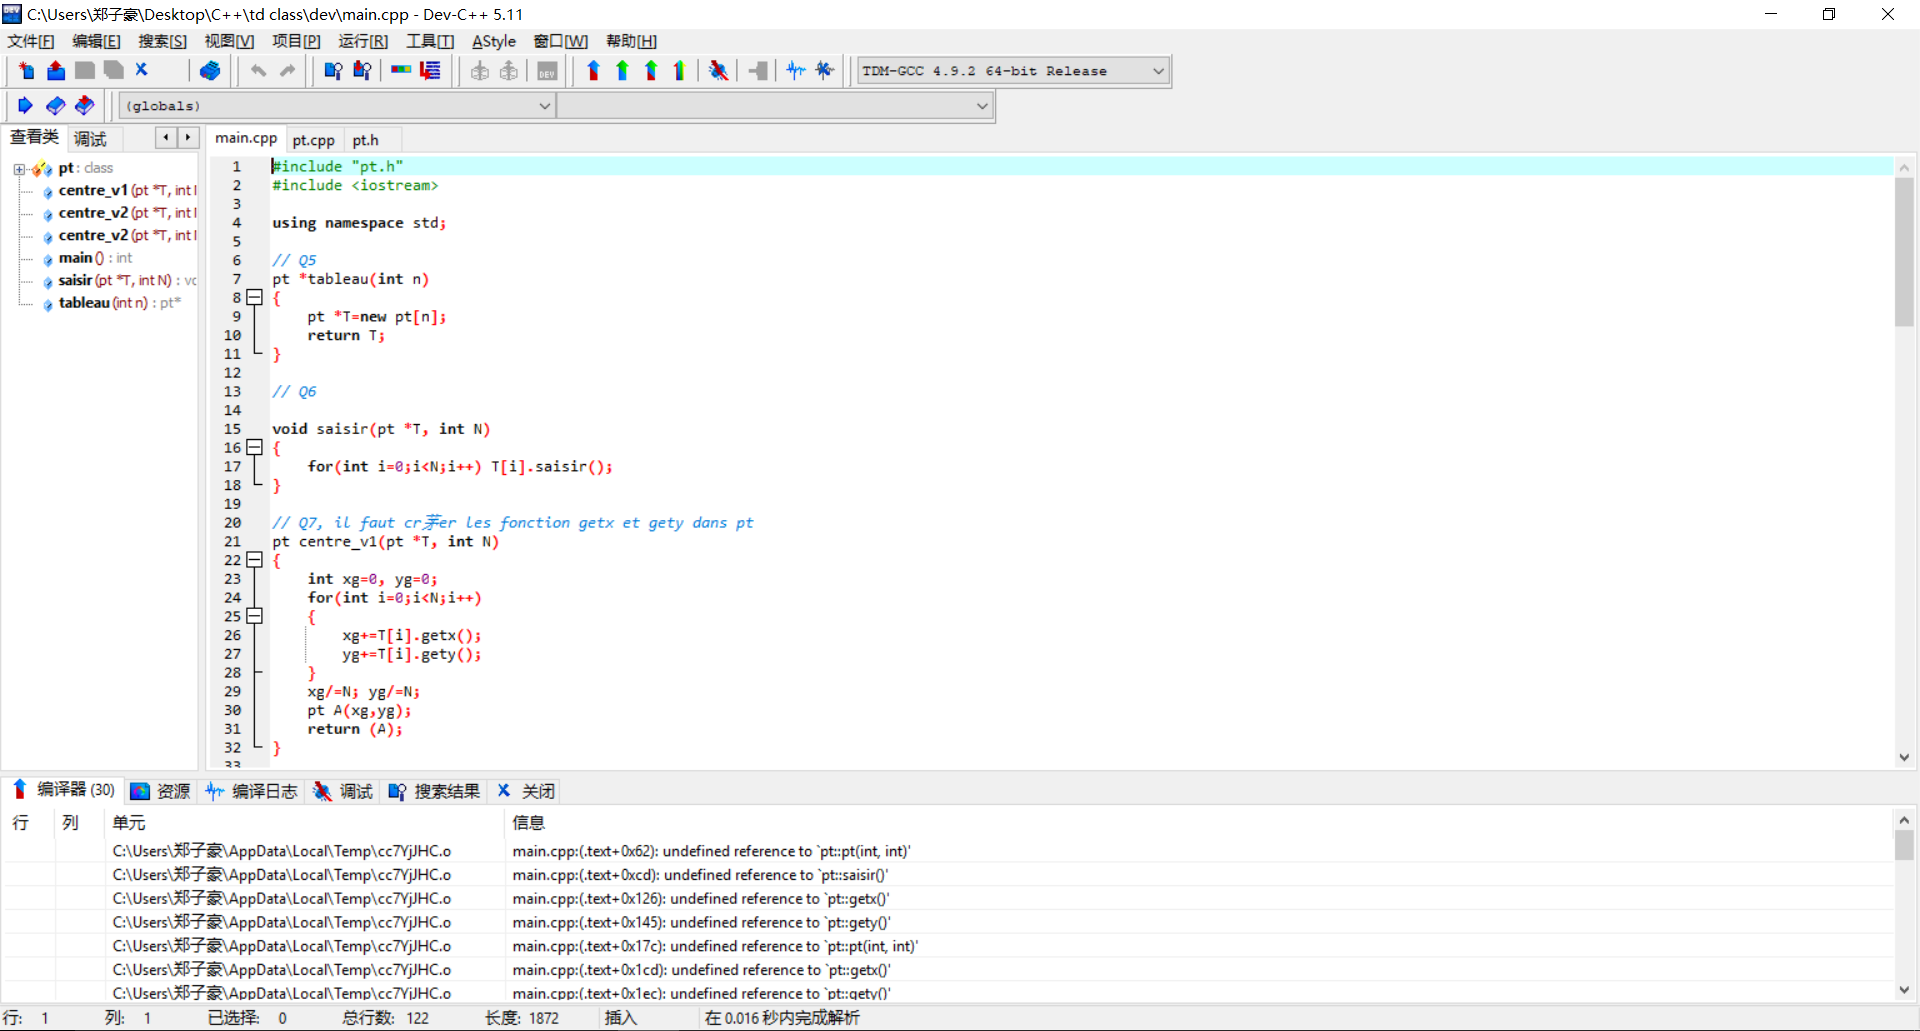
Task: Click the Debug bug icon in toolbar
Action: point(718,71)
